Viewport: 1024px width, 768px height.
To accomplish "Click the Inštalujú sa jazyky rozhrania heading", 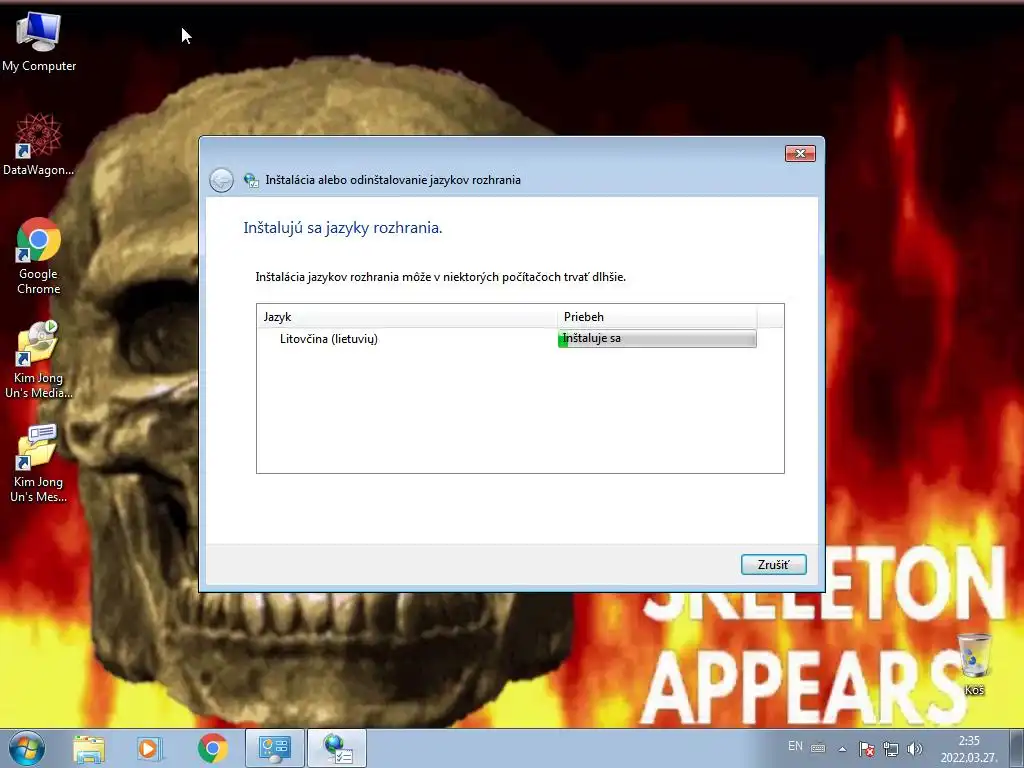I will click(x=343, y=228).
